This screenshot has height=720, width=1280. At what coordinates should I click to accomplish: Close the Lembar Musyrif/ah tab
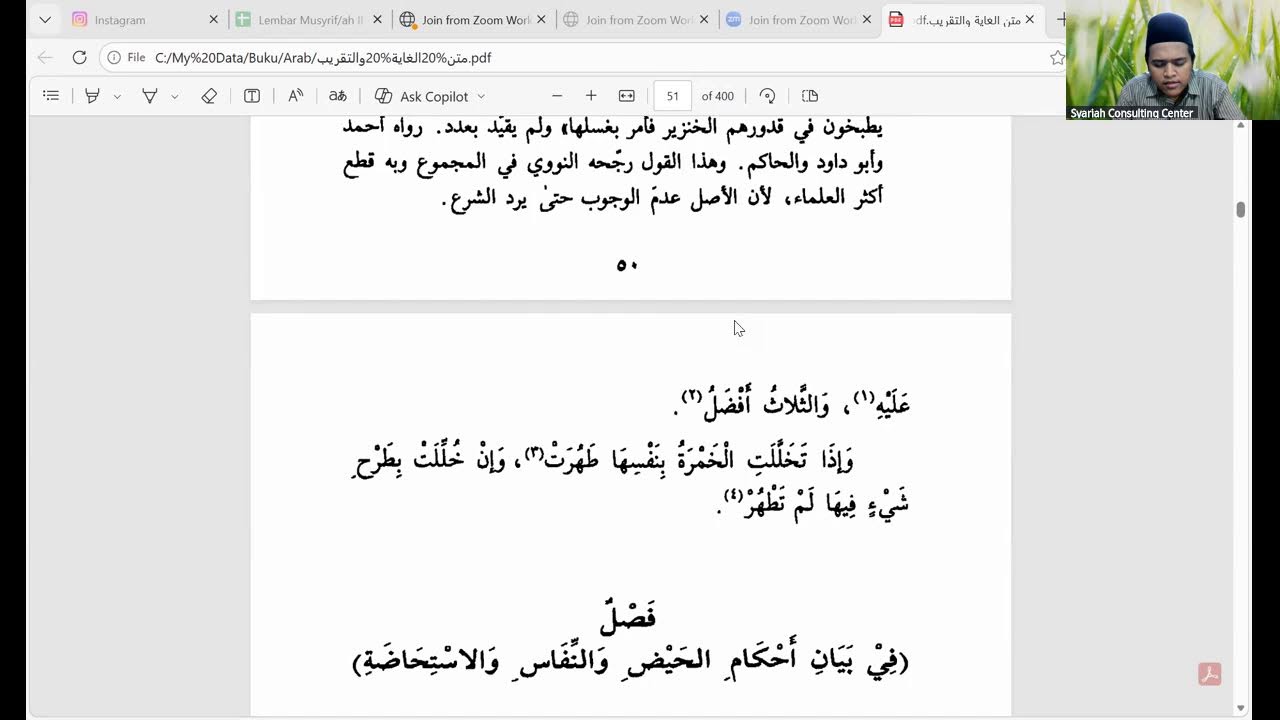377,20
